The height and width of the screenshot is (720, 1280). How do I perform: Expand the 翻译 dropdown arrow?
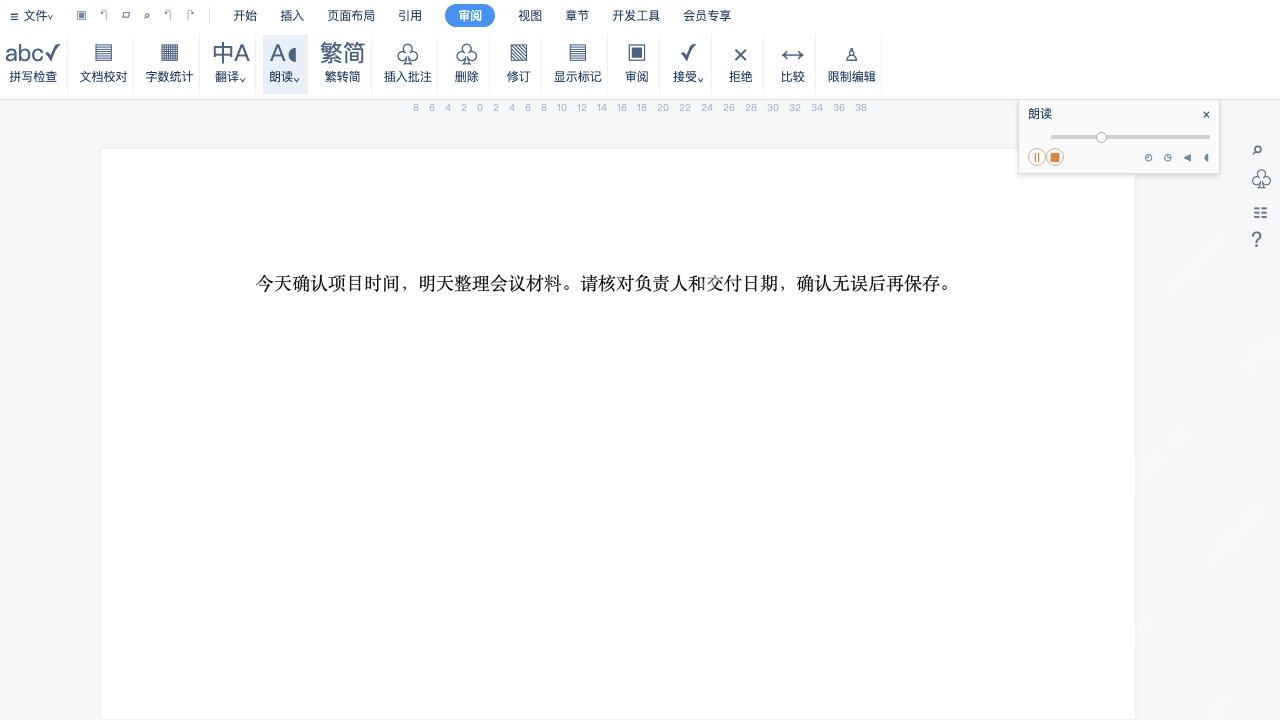coord(243,79)
